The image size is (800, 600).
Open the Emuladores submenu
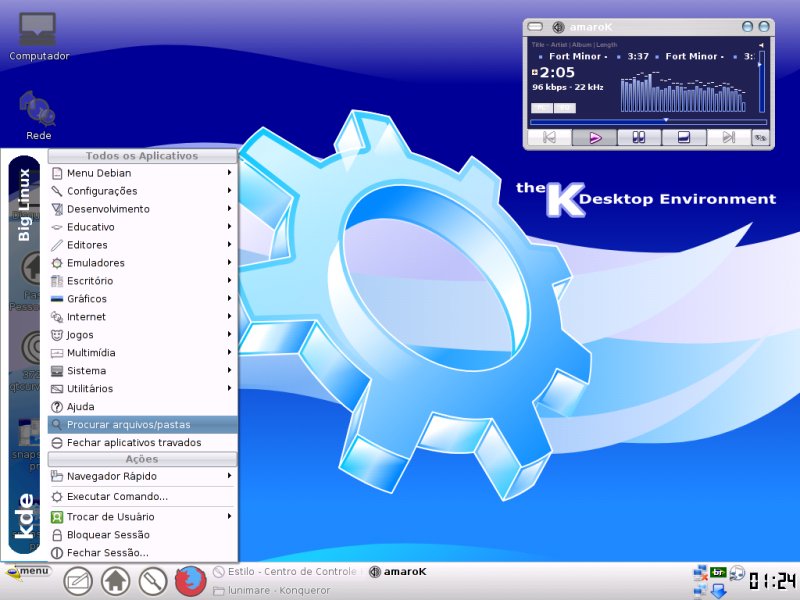[142, 263]
